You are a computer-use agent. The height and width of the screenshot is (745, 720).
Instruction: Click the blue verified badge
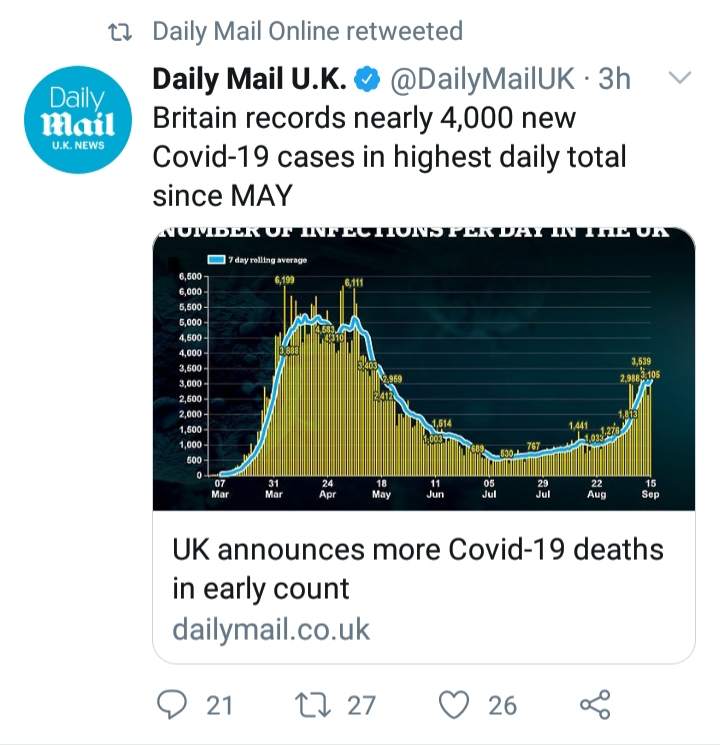(369, 78)
